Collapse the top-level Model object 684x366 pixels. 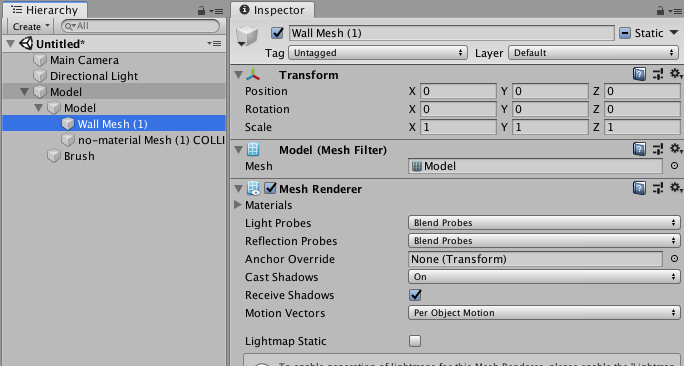coord(24,92)
